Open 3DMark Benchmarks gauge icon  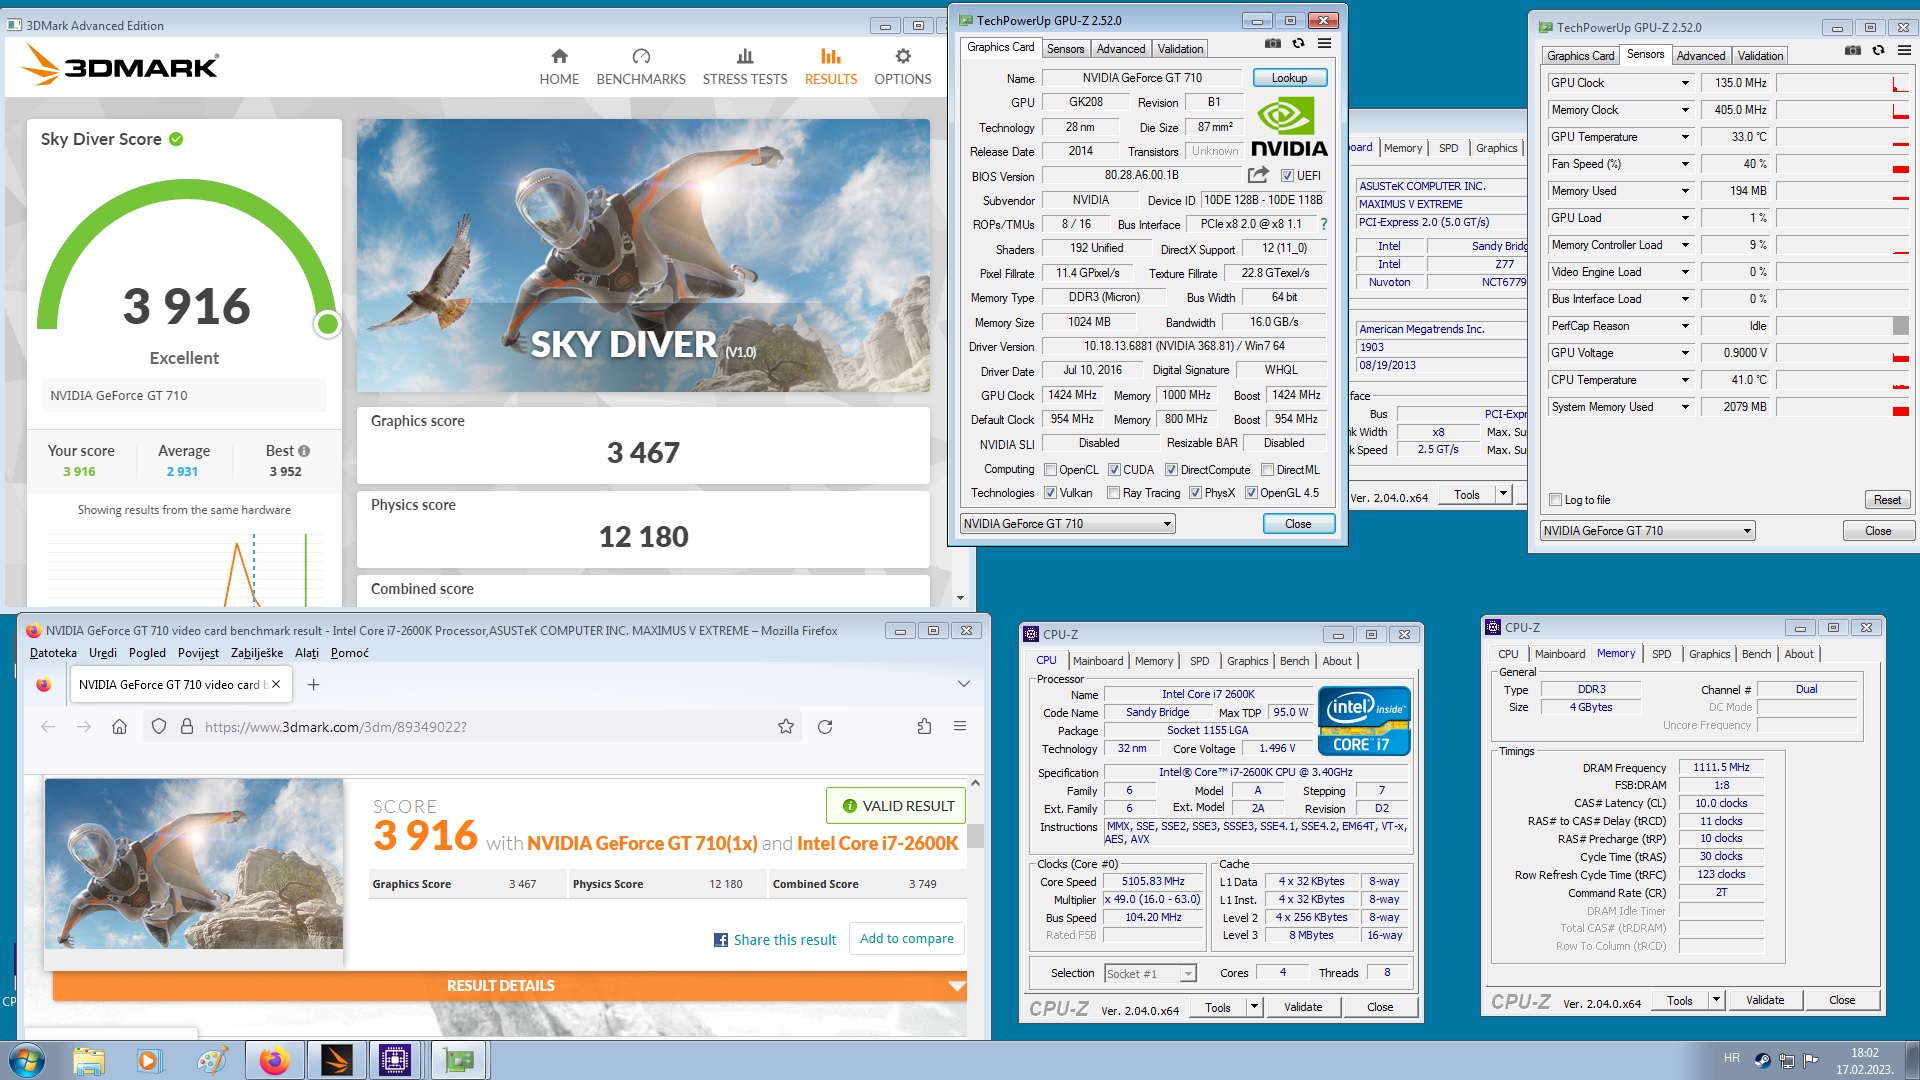pos(641,56)
